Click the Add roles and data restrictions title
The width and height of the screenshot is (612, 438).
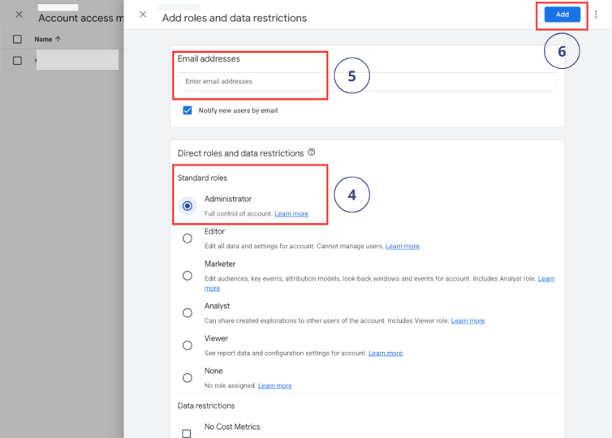point(234,18)
